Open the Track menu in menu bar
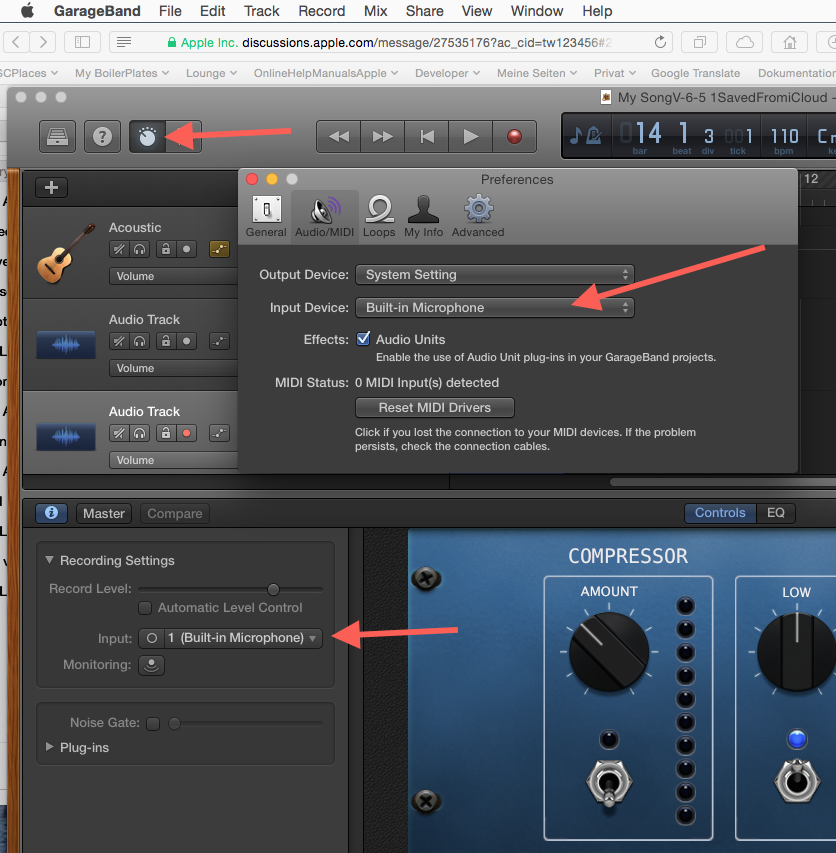Viewport: 836px width, 853px height. [262, 11]
